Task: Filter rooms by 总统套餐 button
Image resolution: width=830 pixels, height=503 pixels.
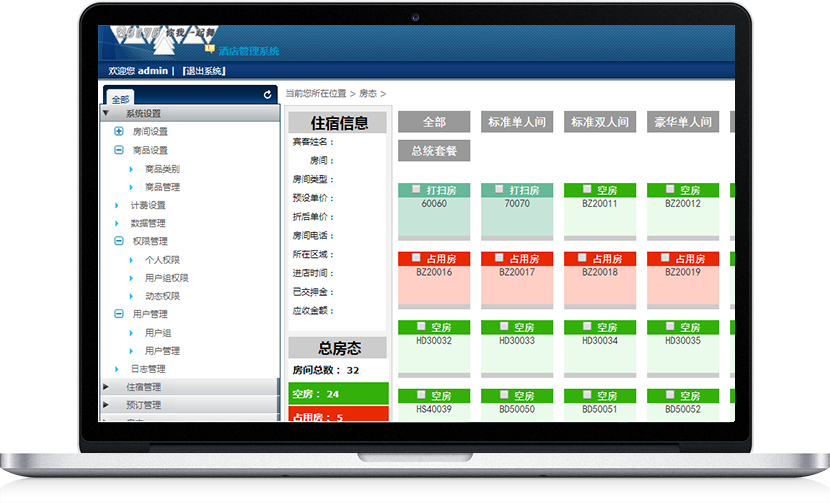Action: pyautogui.click(x=434, y=151)
